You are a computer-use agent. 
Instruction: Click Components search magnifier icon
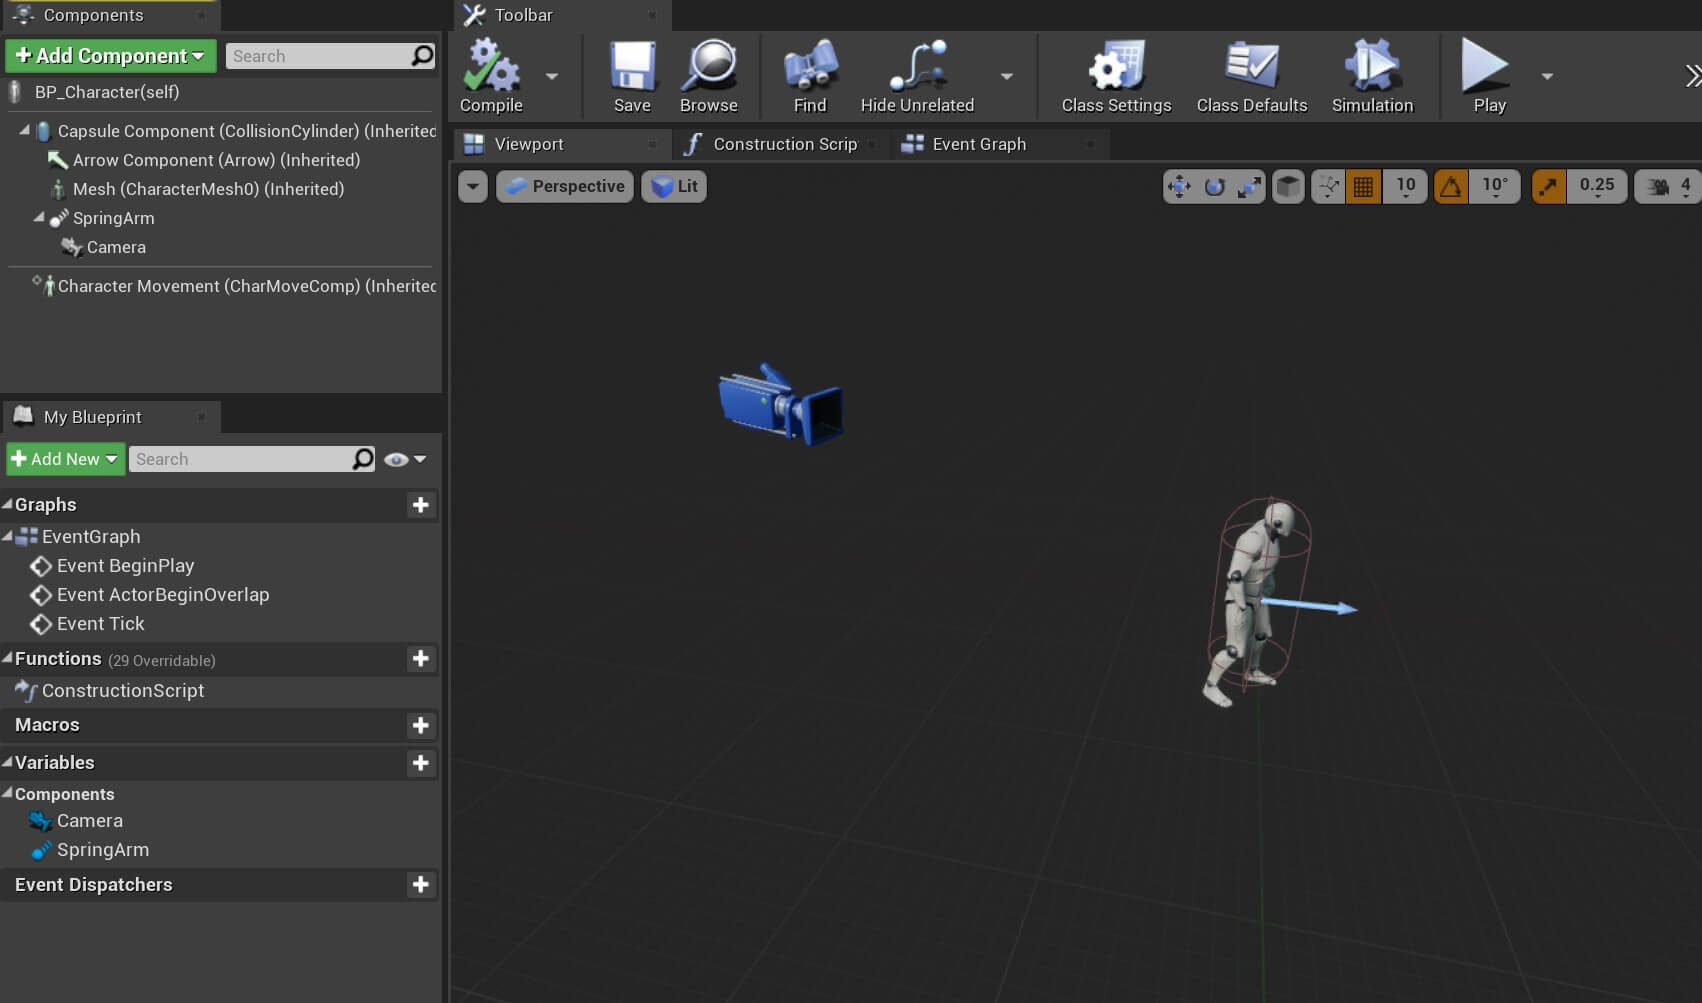click(423, 56)
